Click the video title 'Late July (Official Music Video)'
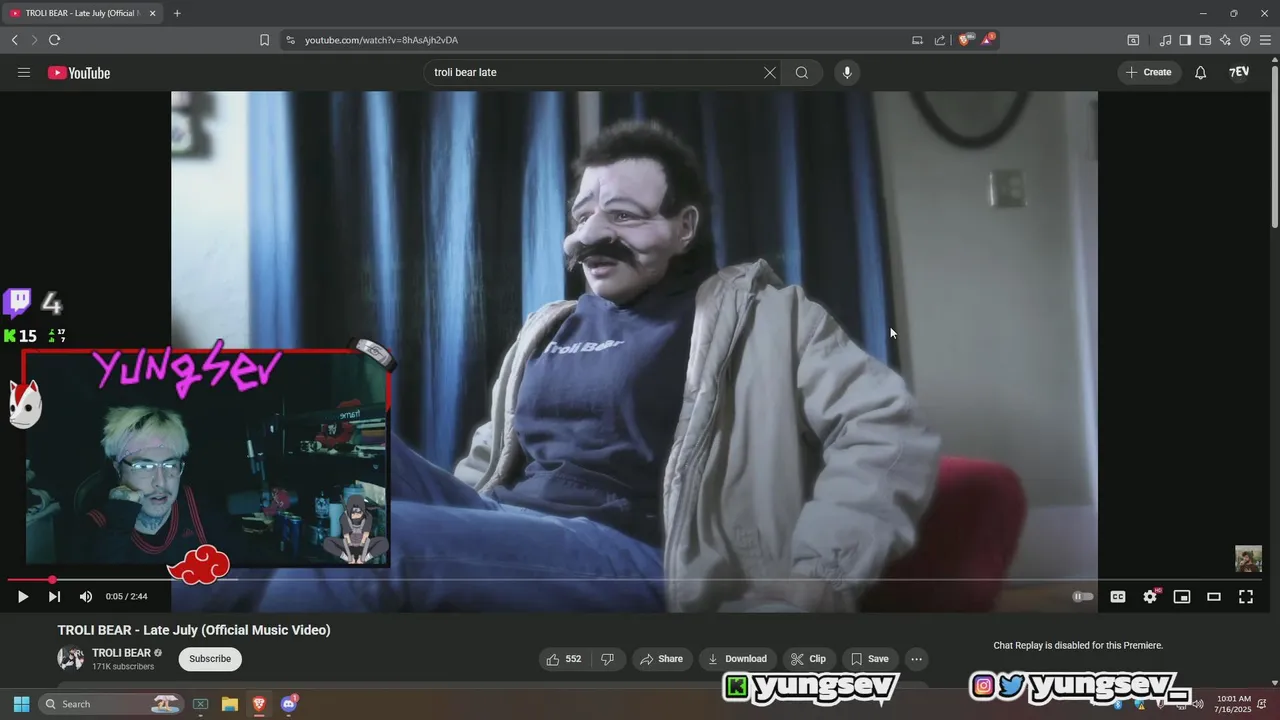This screenshot has width=1280, height=720. (x=237, y=630)
